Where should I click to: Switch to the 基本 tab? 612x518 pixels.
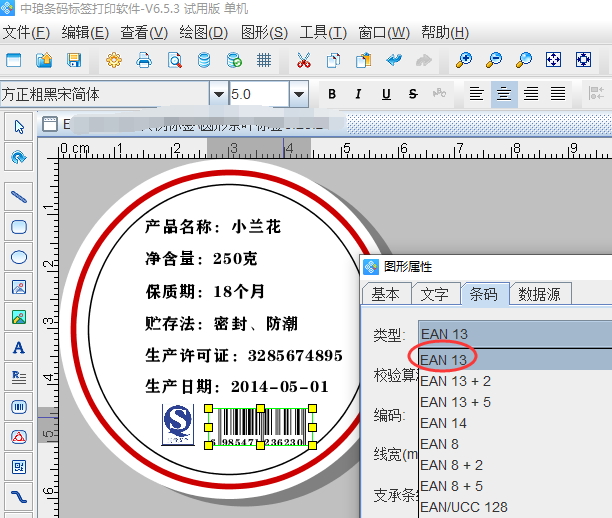[x=386, y=294]
